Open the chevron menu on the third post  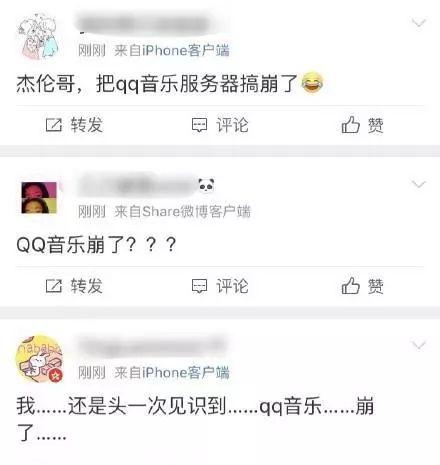(419, 345)
